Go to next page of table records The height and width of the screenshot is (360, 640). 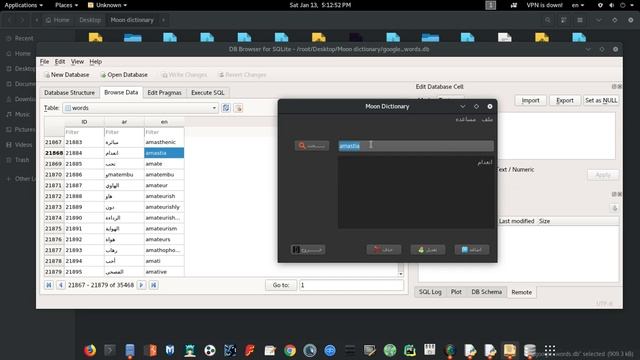141,285
